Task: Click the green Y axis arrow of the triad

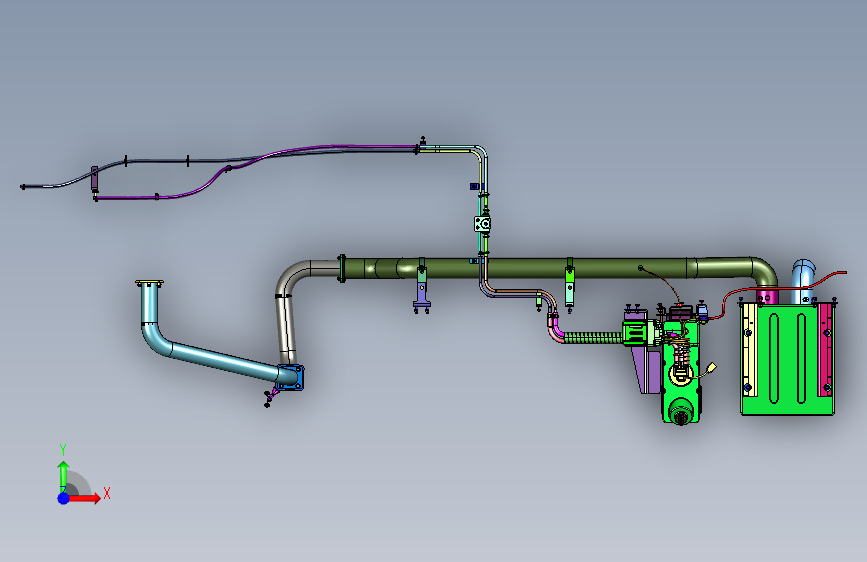Action: (63, 477)
